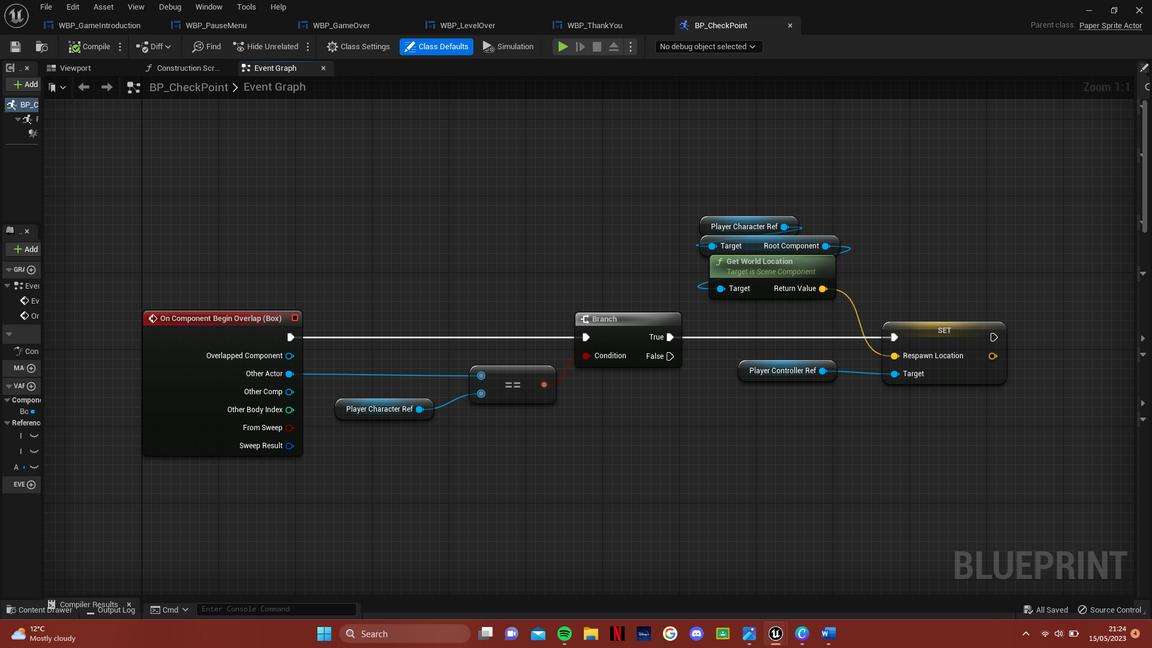The image size is (1152, 648).
Task: Open the Cmd console type dropdown
Action: click(x=169, y=610)
